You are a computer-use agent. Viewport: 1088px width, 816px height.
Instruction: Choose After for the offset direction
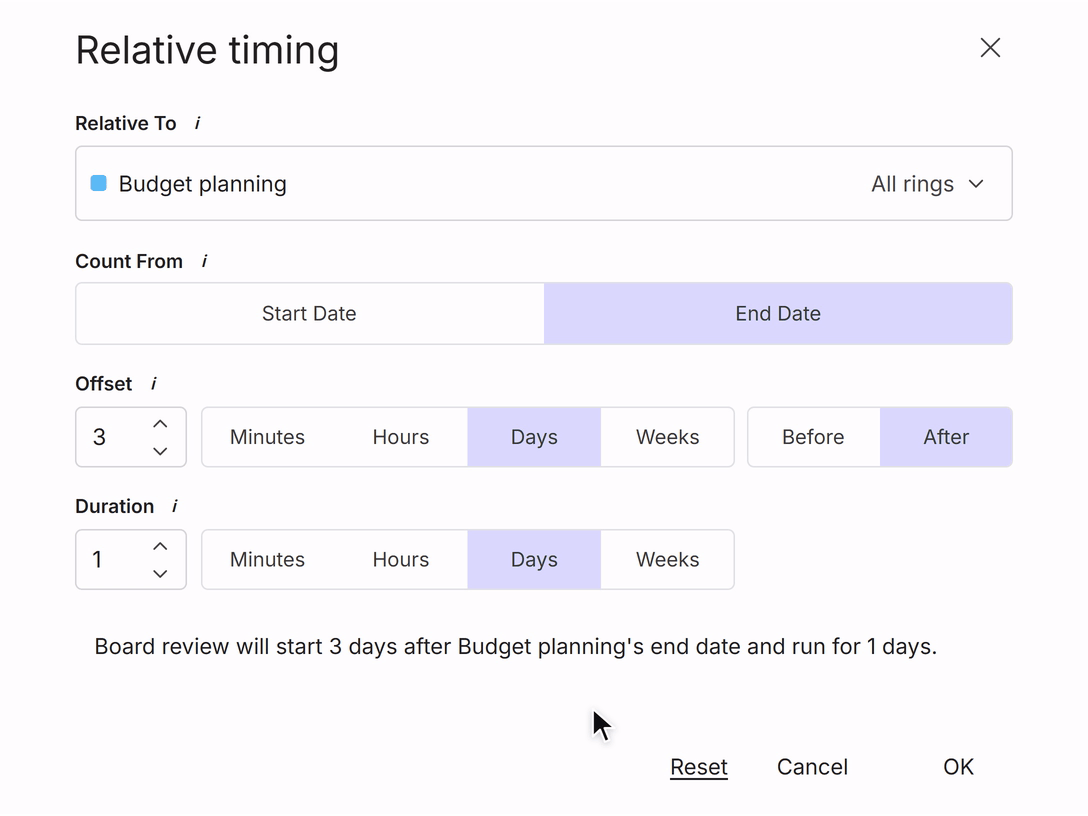pos(946,437)
